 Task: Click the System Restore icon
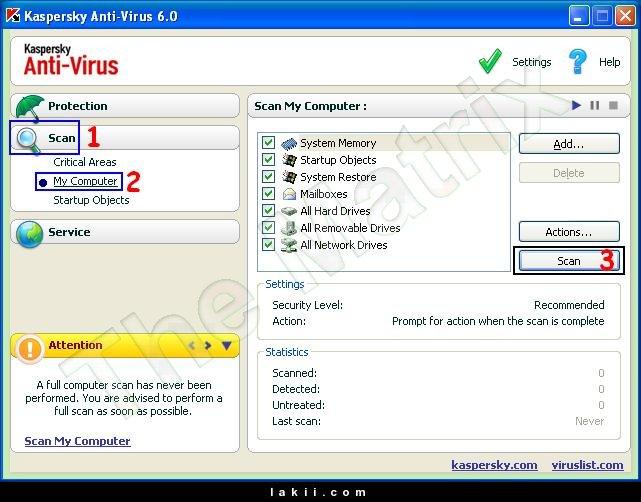(x=289, y=177)
